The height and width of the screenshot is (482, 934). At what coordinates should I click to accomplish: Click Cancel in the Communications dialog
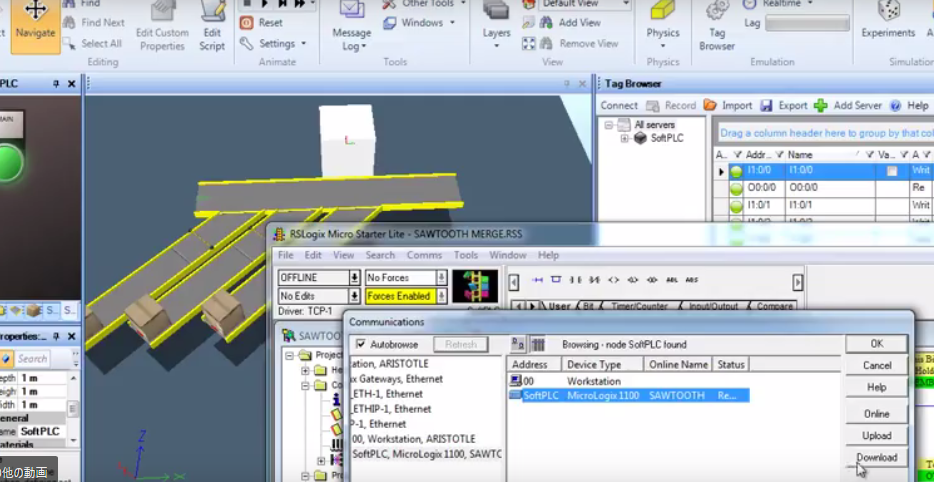[x=877, y=365]
